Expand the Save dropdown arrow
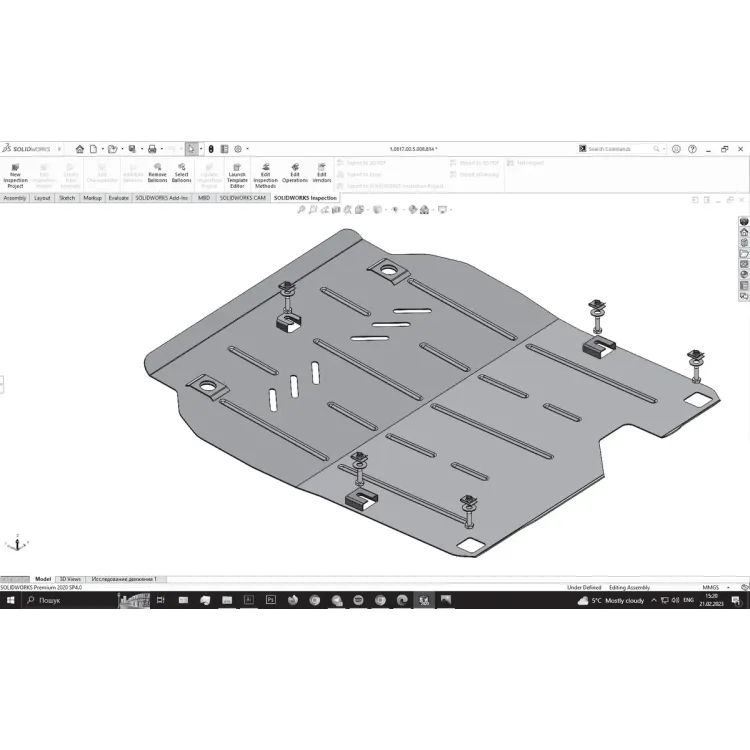Image resolution: width=750 pixels, height=750 pixels. point(142,149)
